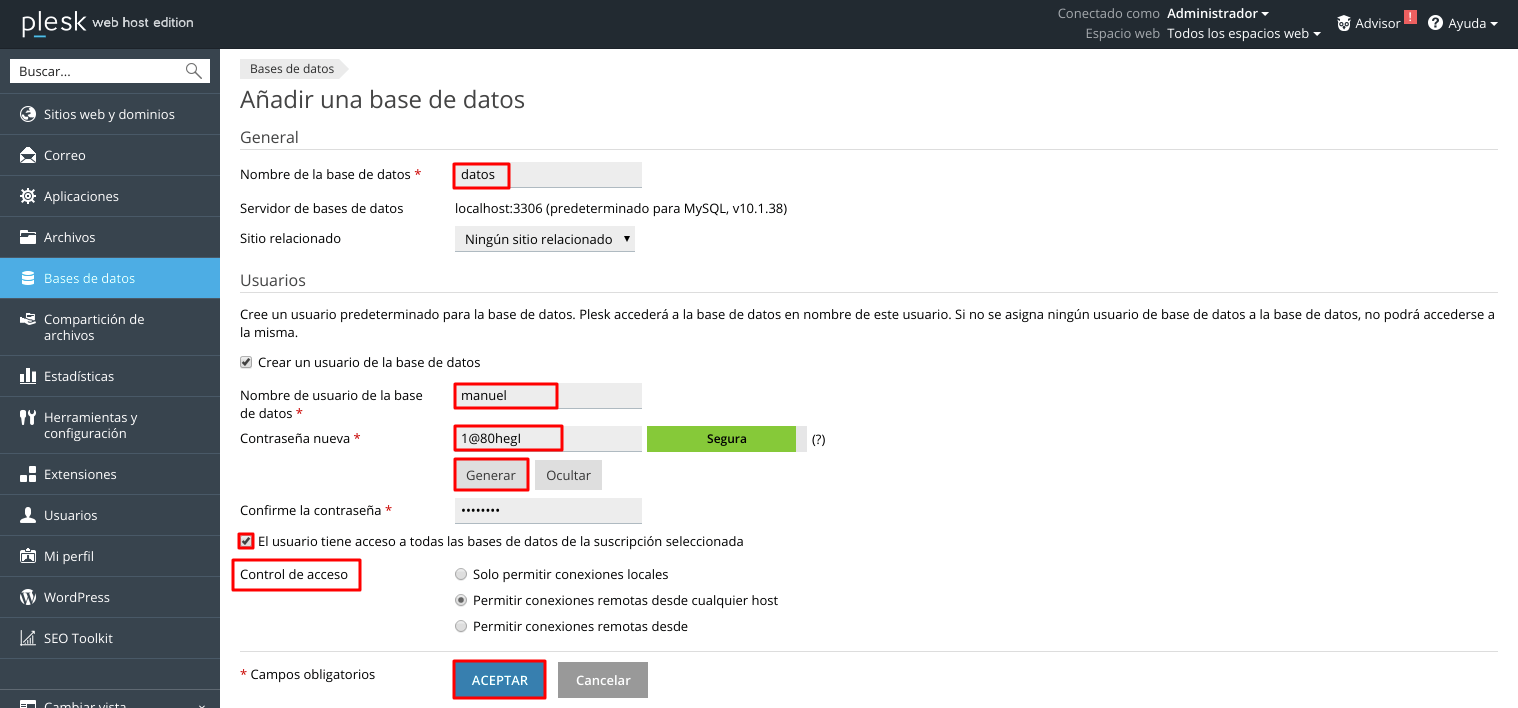Image resolution: width=1518 pixels, height=708 pixels.
Task: Open the Ningún sitio relacionado dropdown
Action: pos(544,239)
